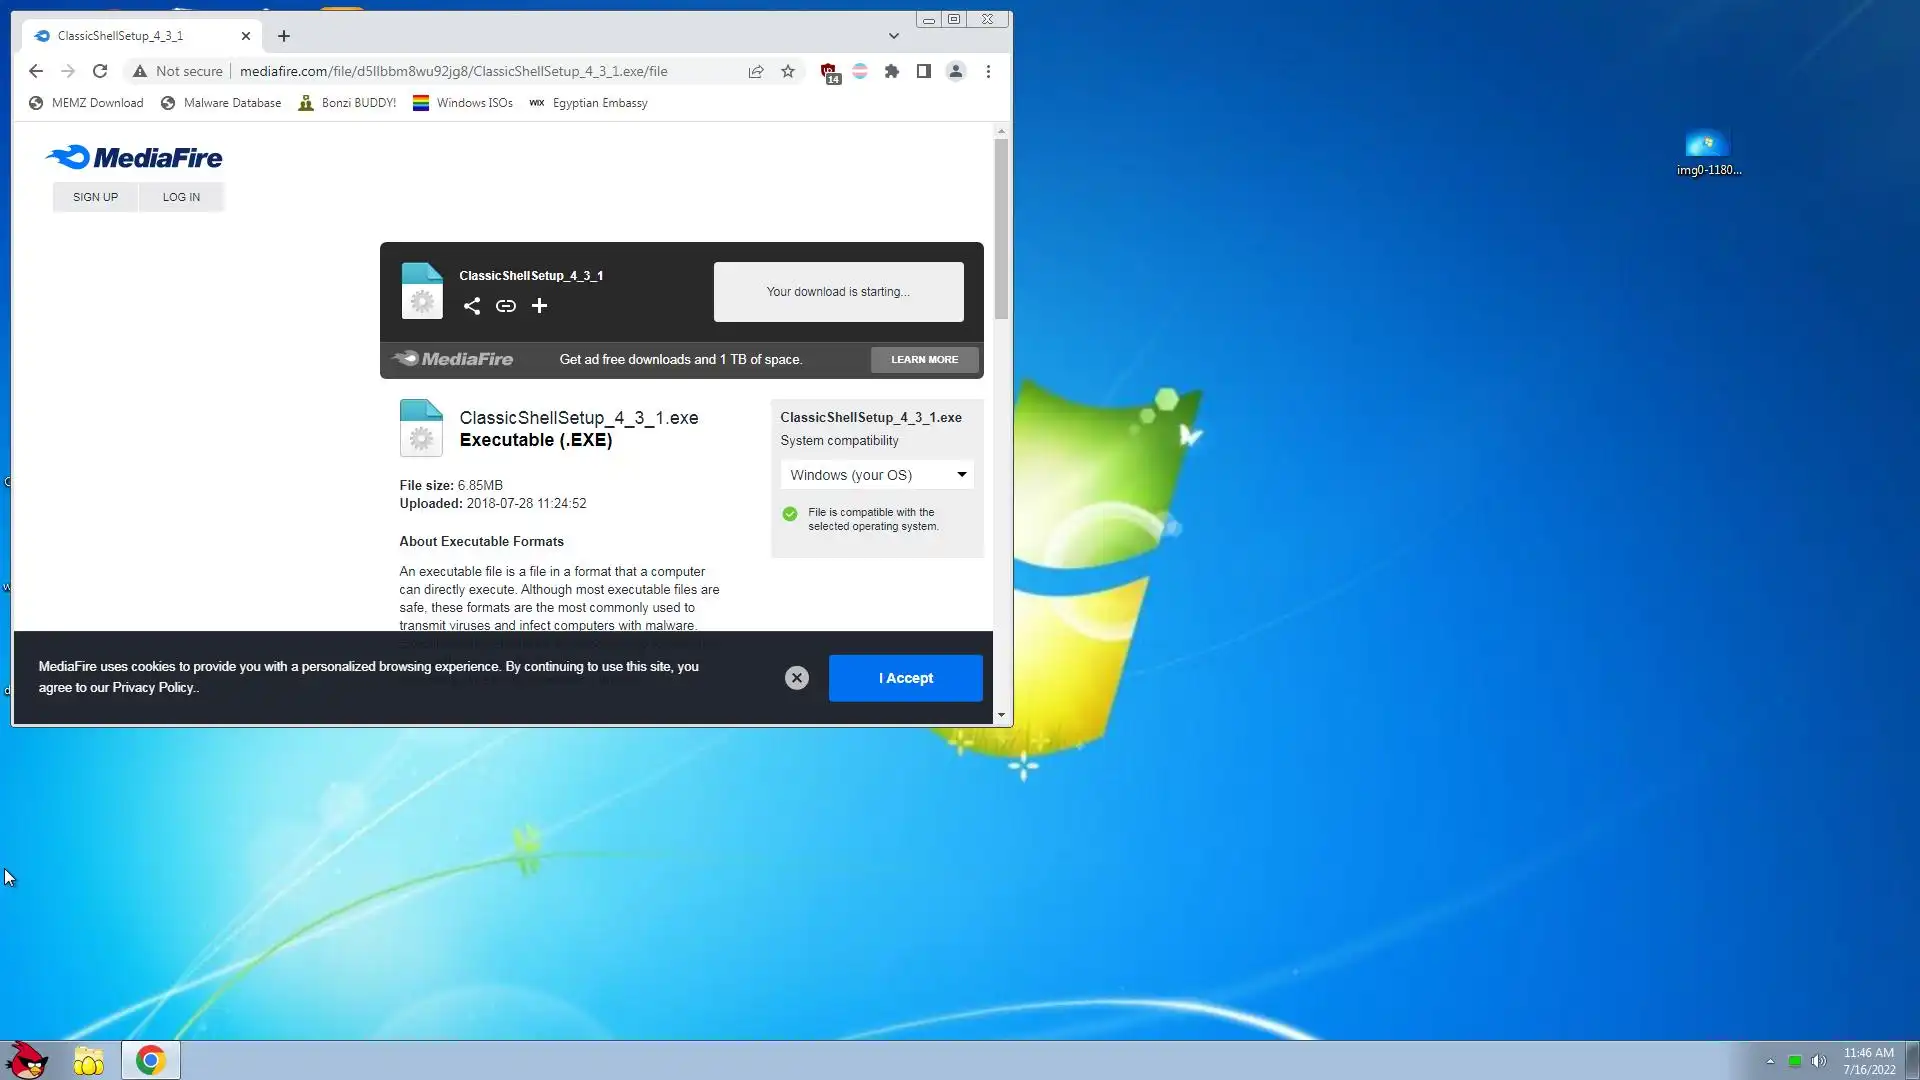Click the share icon under ClassicShellSetup_4_3_1
This screenshot has height=1080, width=1920.
pyautogui.click(x=472, y=306)
